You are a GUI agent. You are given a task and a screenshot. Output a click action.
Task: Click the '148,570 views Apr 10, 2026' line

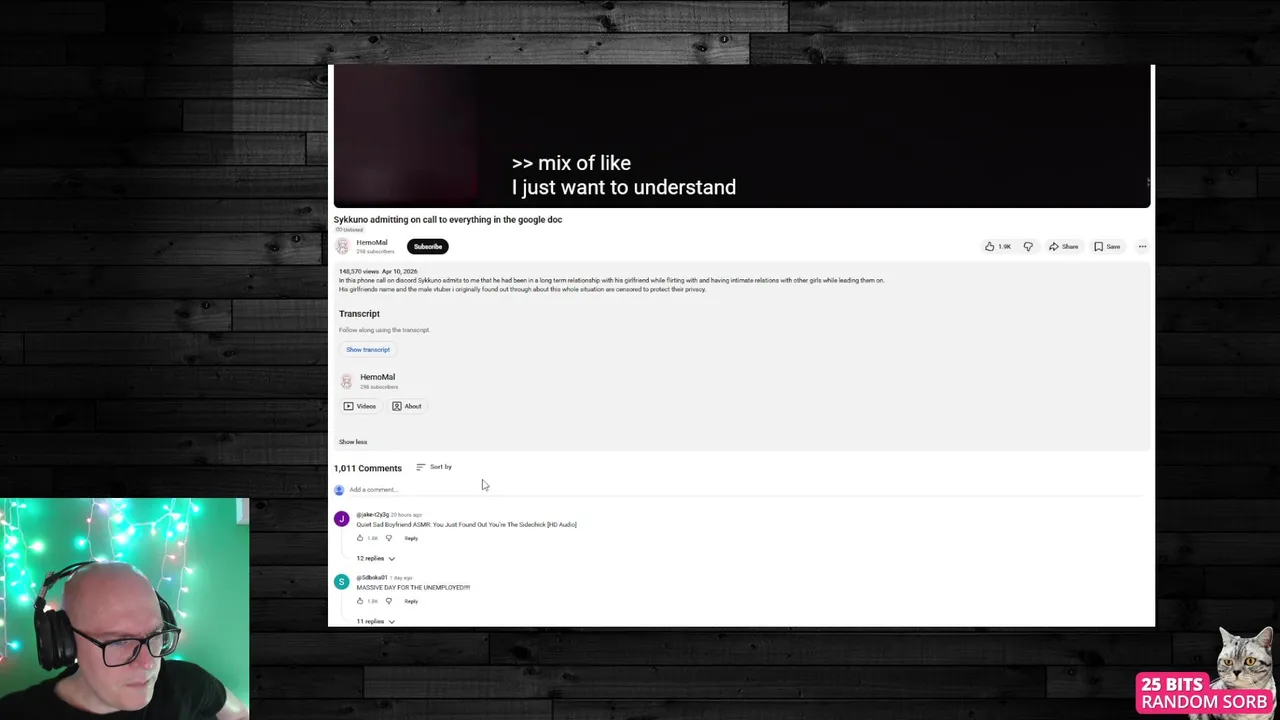click(x=378, y=272)
